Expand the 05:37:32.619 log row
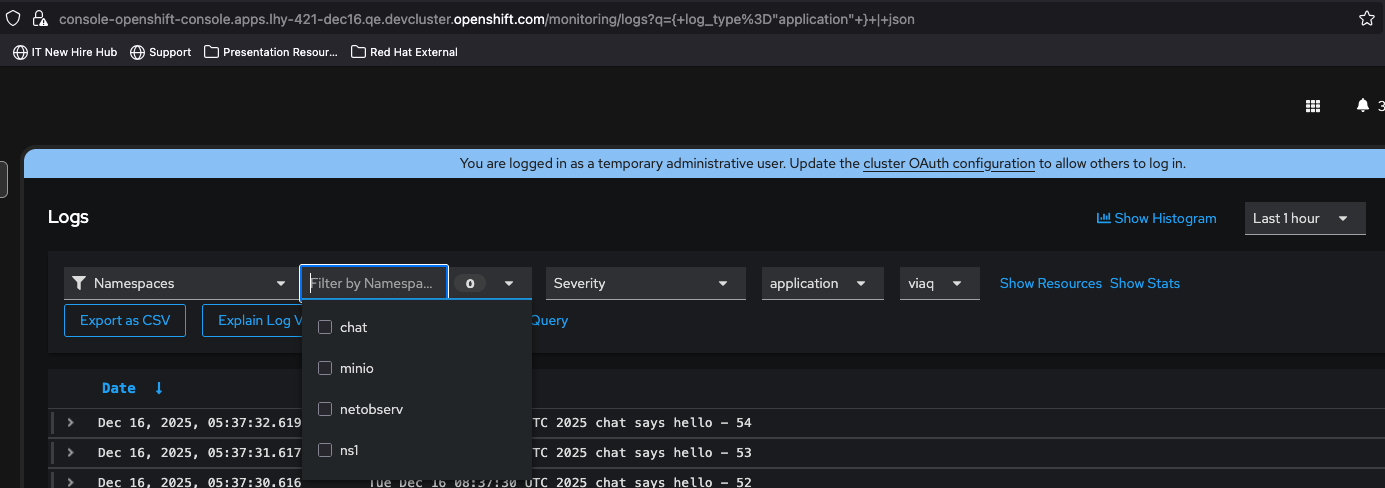Image resolution: width=1385 pixels, height=488 pixels. coord(71,423)
